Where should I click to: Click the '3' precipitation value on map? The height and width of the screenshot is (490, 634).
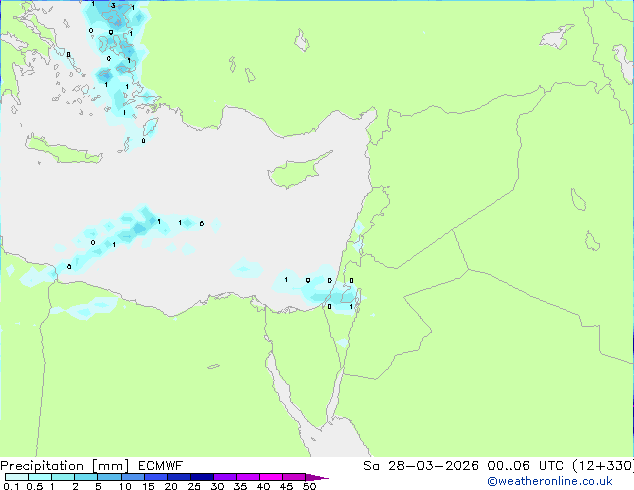(113, 6)
